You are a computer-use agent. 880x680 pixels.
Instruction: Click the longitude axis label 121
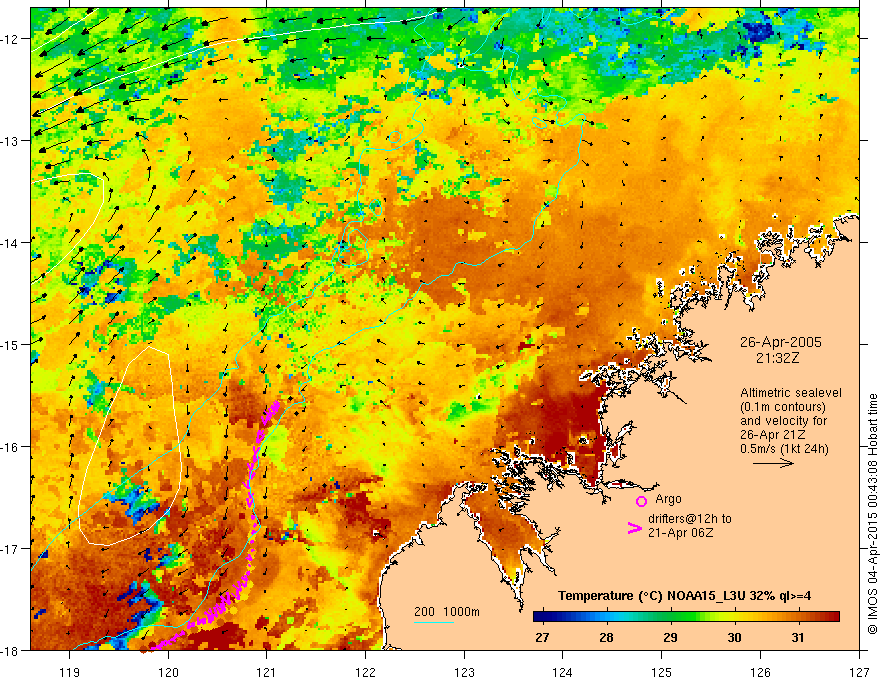pos(267,672)
